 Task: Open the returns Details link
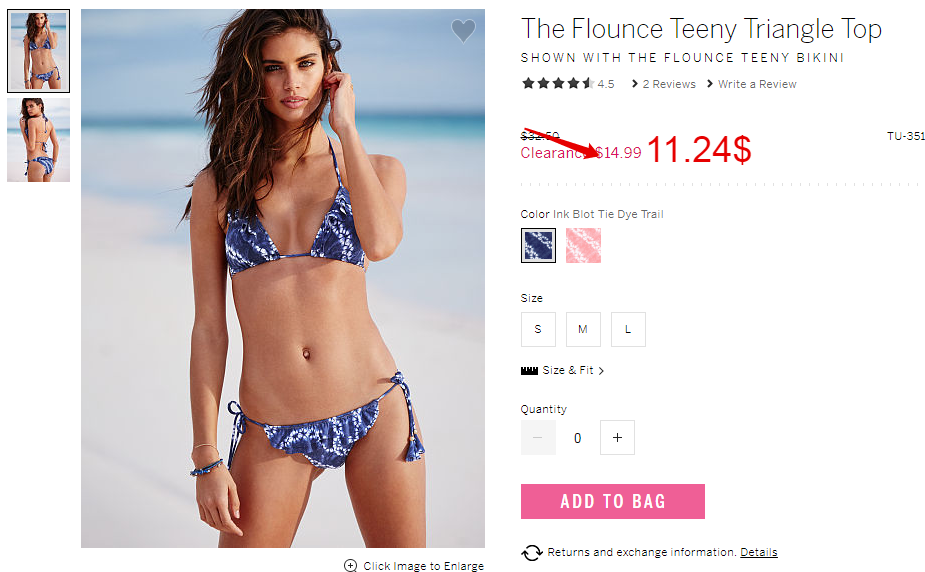tap(759, 552)
